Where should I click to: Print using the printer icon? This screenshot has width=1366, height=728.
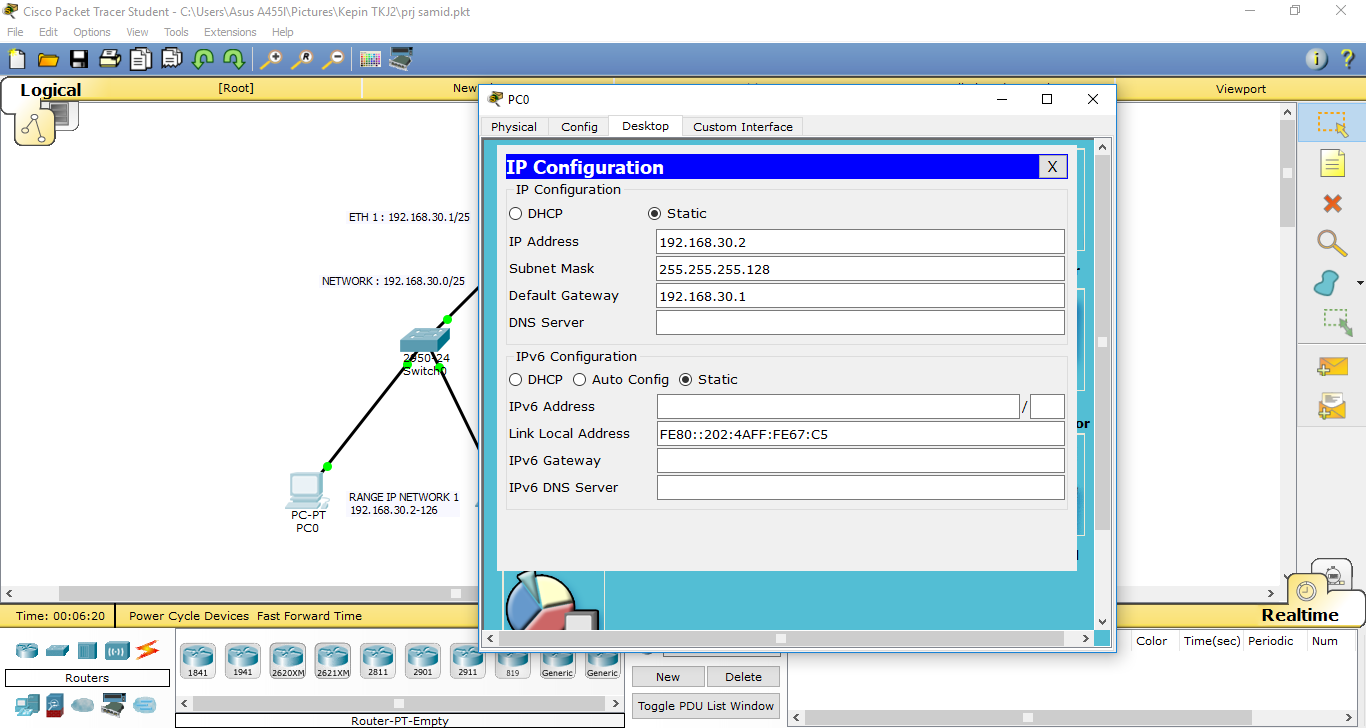tap(110, 59)
